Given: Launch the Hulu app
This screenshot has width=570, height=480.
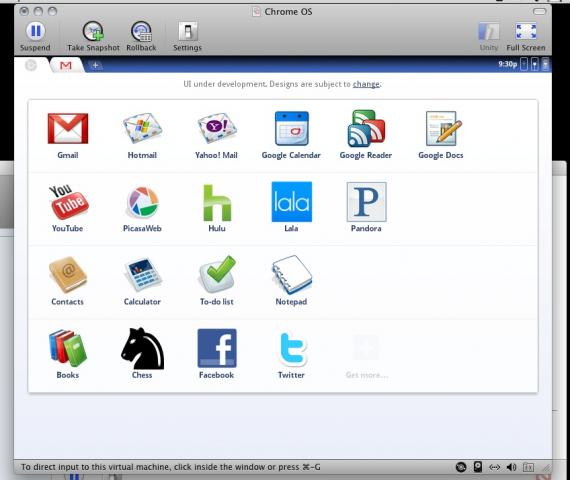Looking at the screenshot, I should [x=217, y=203].
